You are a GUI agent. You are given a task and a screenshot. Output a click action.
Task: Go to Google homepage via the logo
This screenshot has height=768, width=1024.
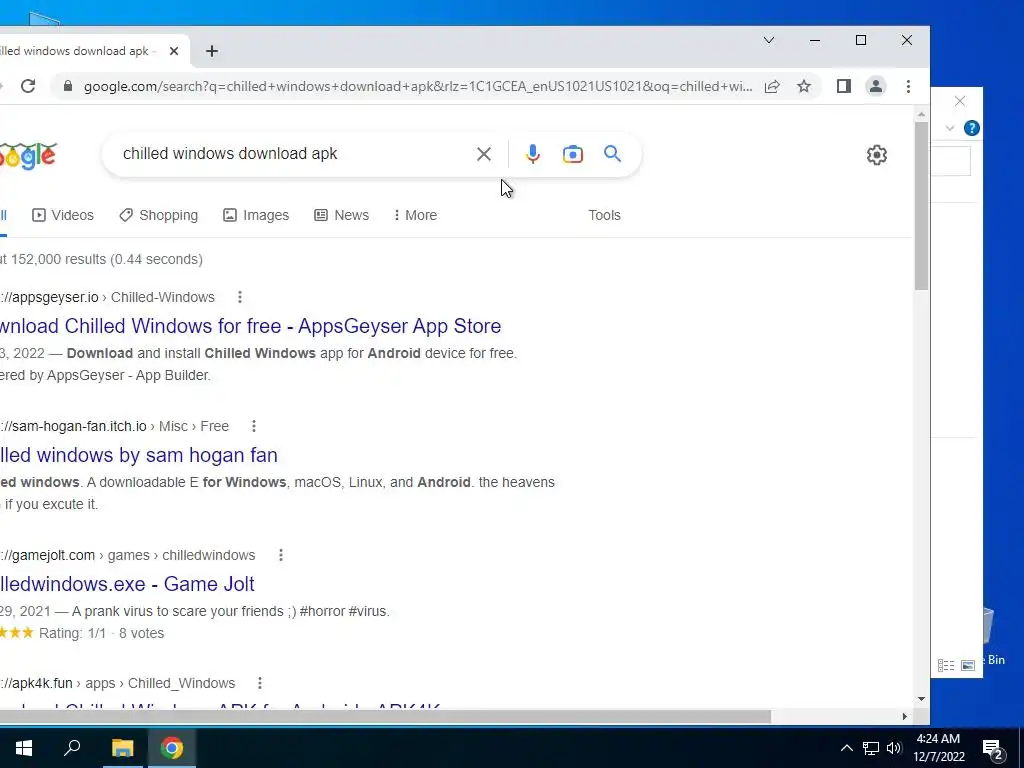(x=28, y=156)
